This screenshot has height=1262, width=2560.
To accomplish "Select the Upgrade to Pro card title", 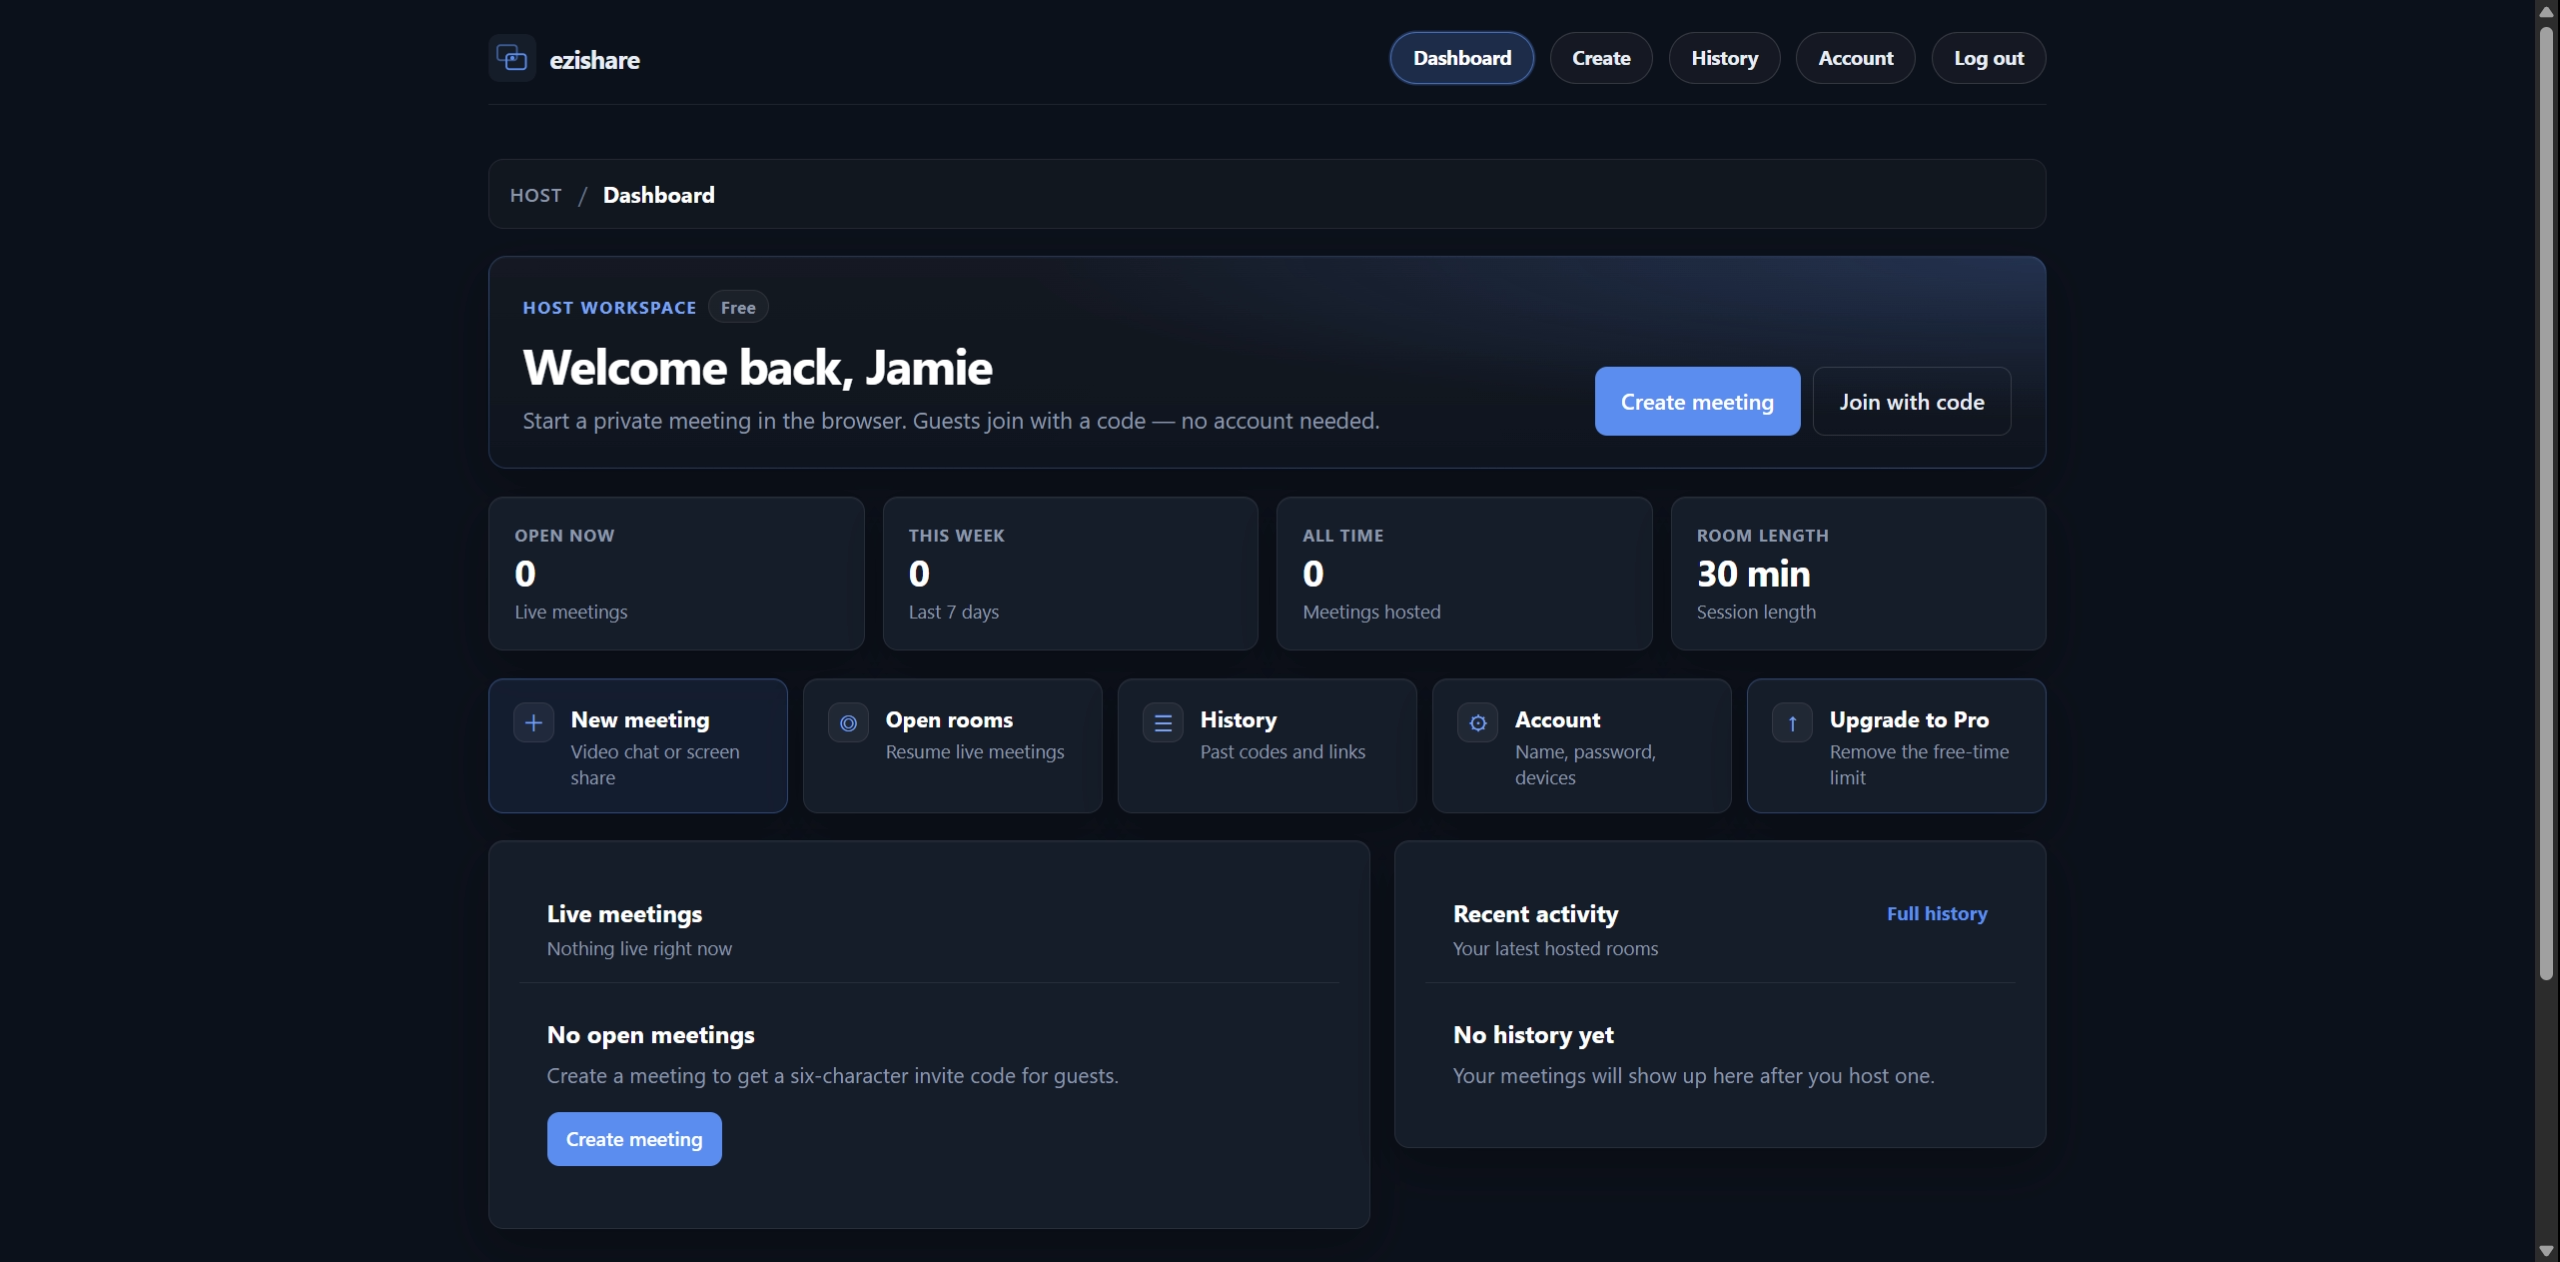I will [1909, 720].
